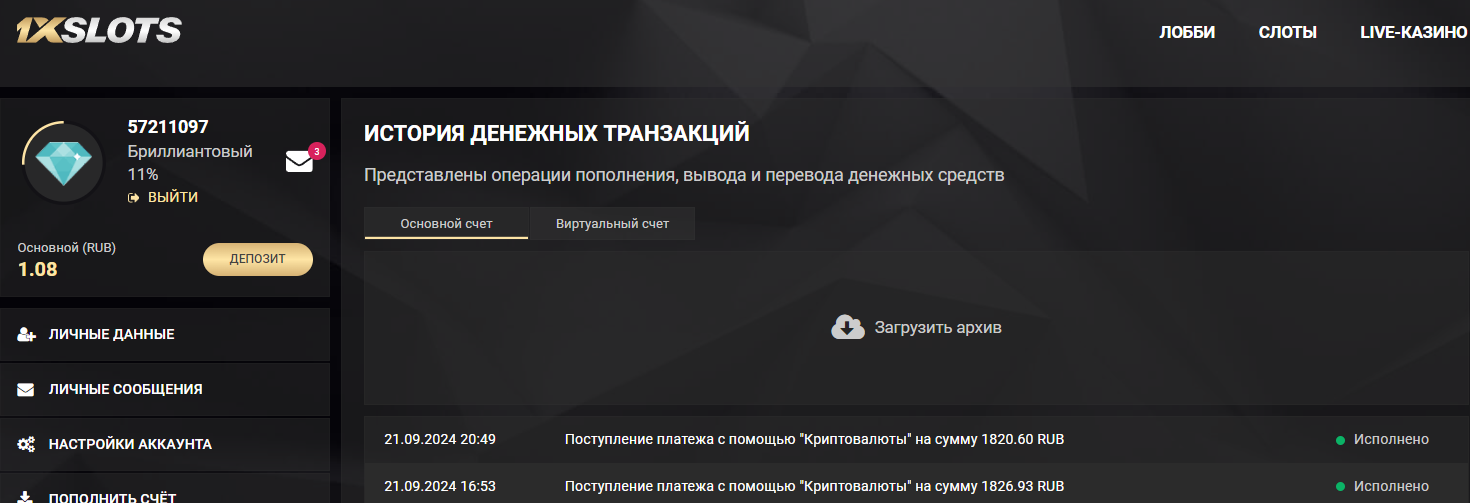Click the Представлены операции пополнения description text
This screenshot has width=1470, height=503.
[x=684, y=175]
